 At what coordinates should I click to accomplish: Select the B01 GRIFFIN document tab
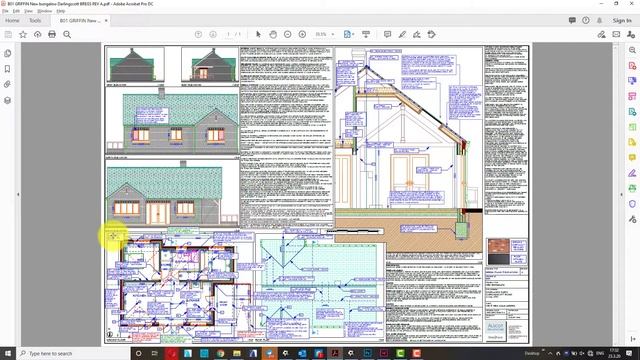point(80,20)
